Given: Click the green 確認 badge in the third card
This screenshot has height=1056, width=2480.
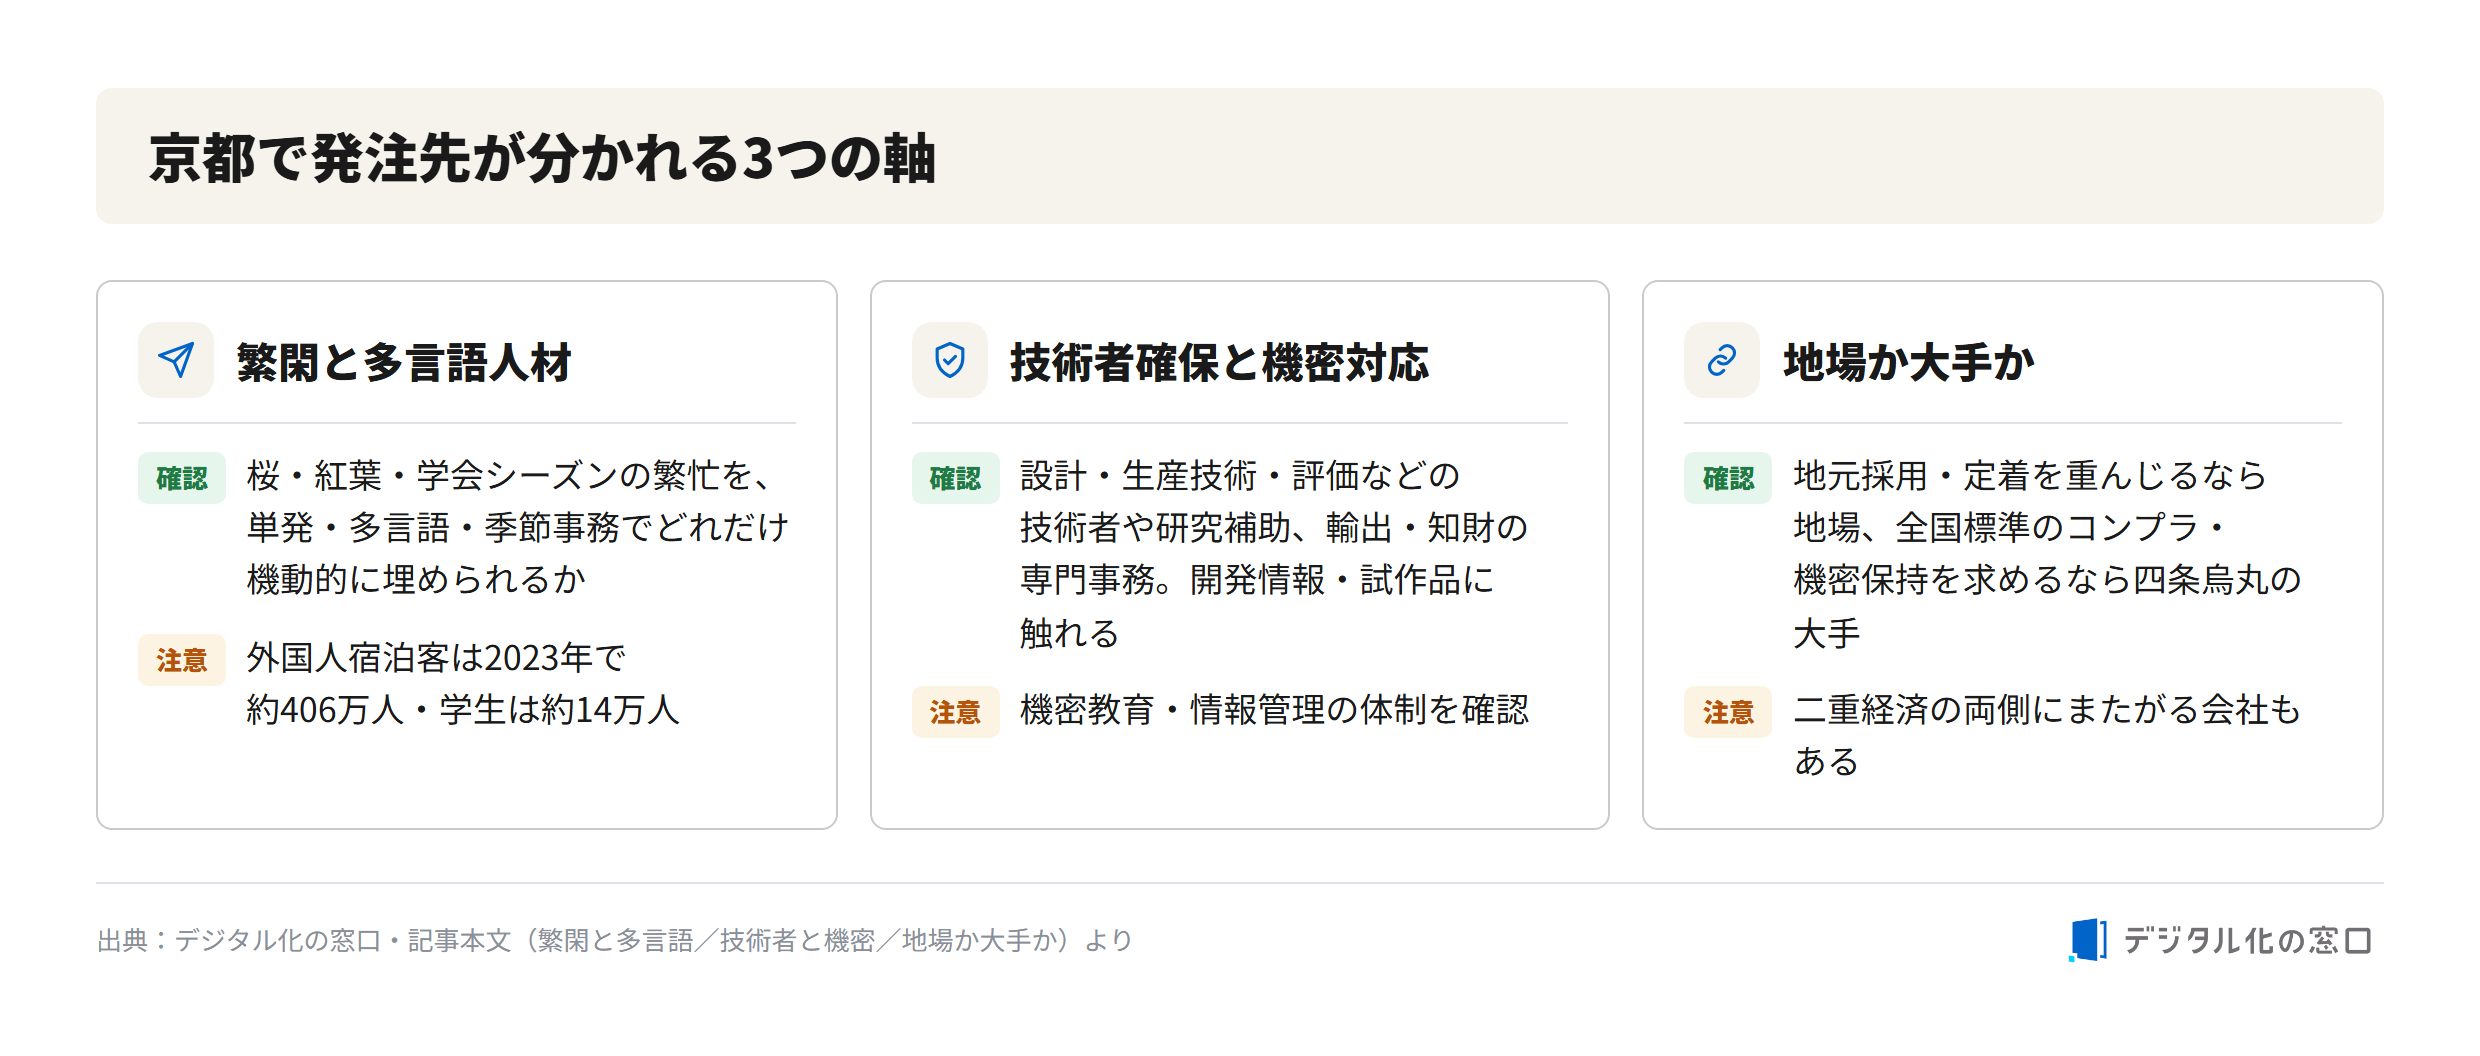Looking at the screenshot, I should 1728,478.
